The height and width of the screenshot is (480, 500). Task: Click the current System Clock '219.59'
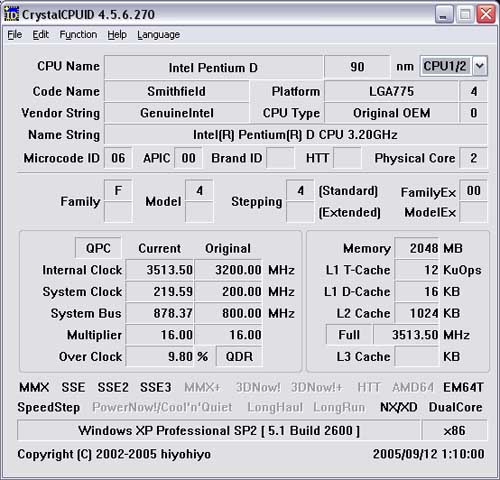[160, 291]
